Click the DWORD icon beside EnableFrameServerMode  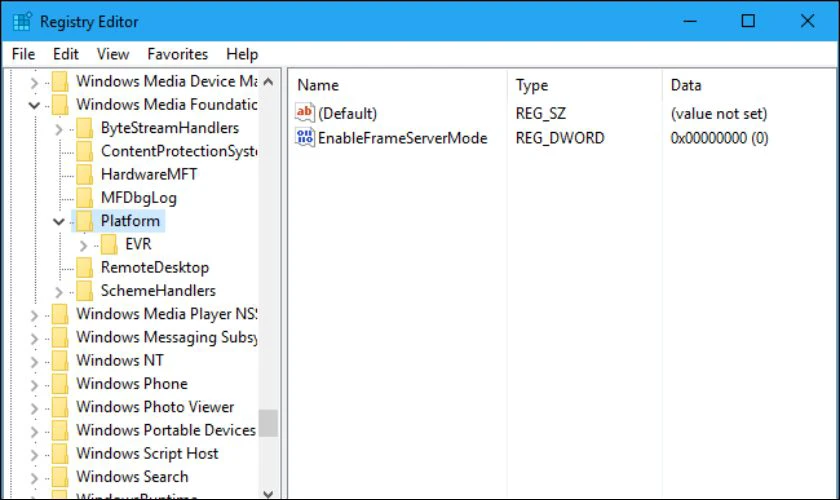pyautogui.click(x=305, y=137)
